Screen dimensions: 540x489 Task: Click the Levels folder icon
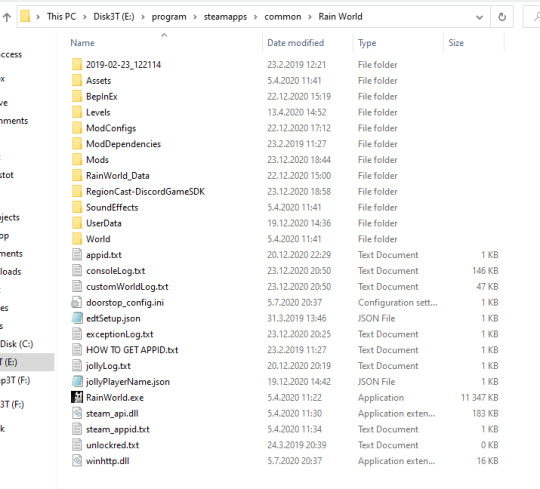pyautogui.click(x=77, y=112)
